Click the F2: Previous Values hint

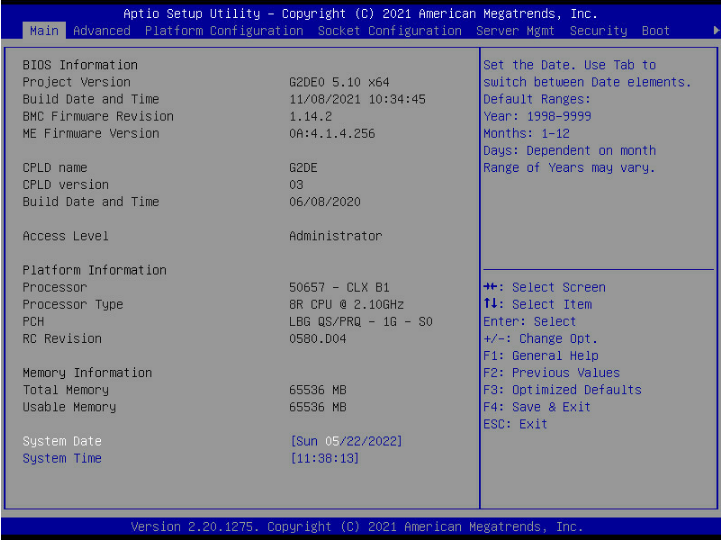pyautogui.click(x=552, y=372)
